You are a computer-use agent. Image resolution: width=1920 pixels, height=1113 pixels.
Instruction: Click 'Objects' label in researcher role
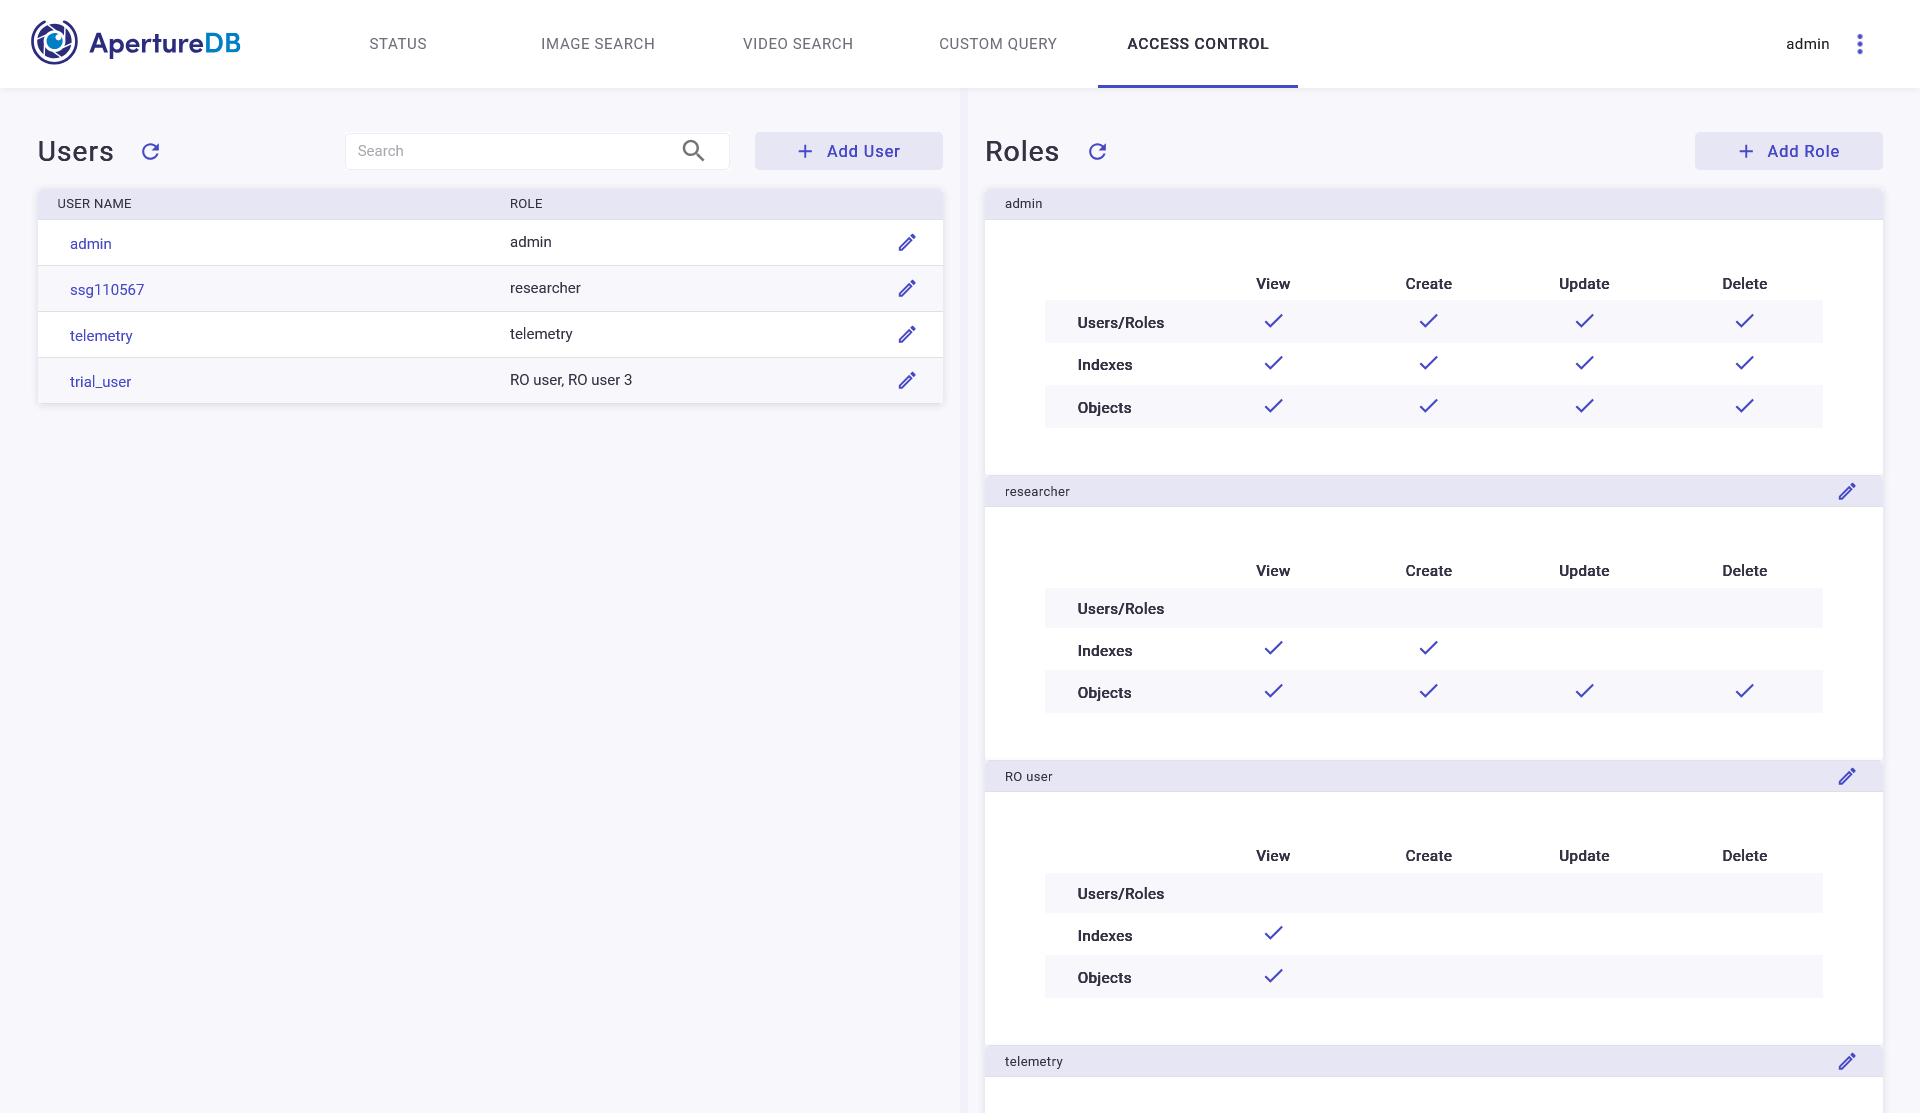coord(1104,693)
